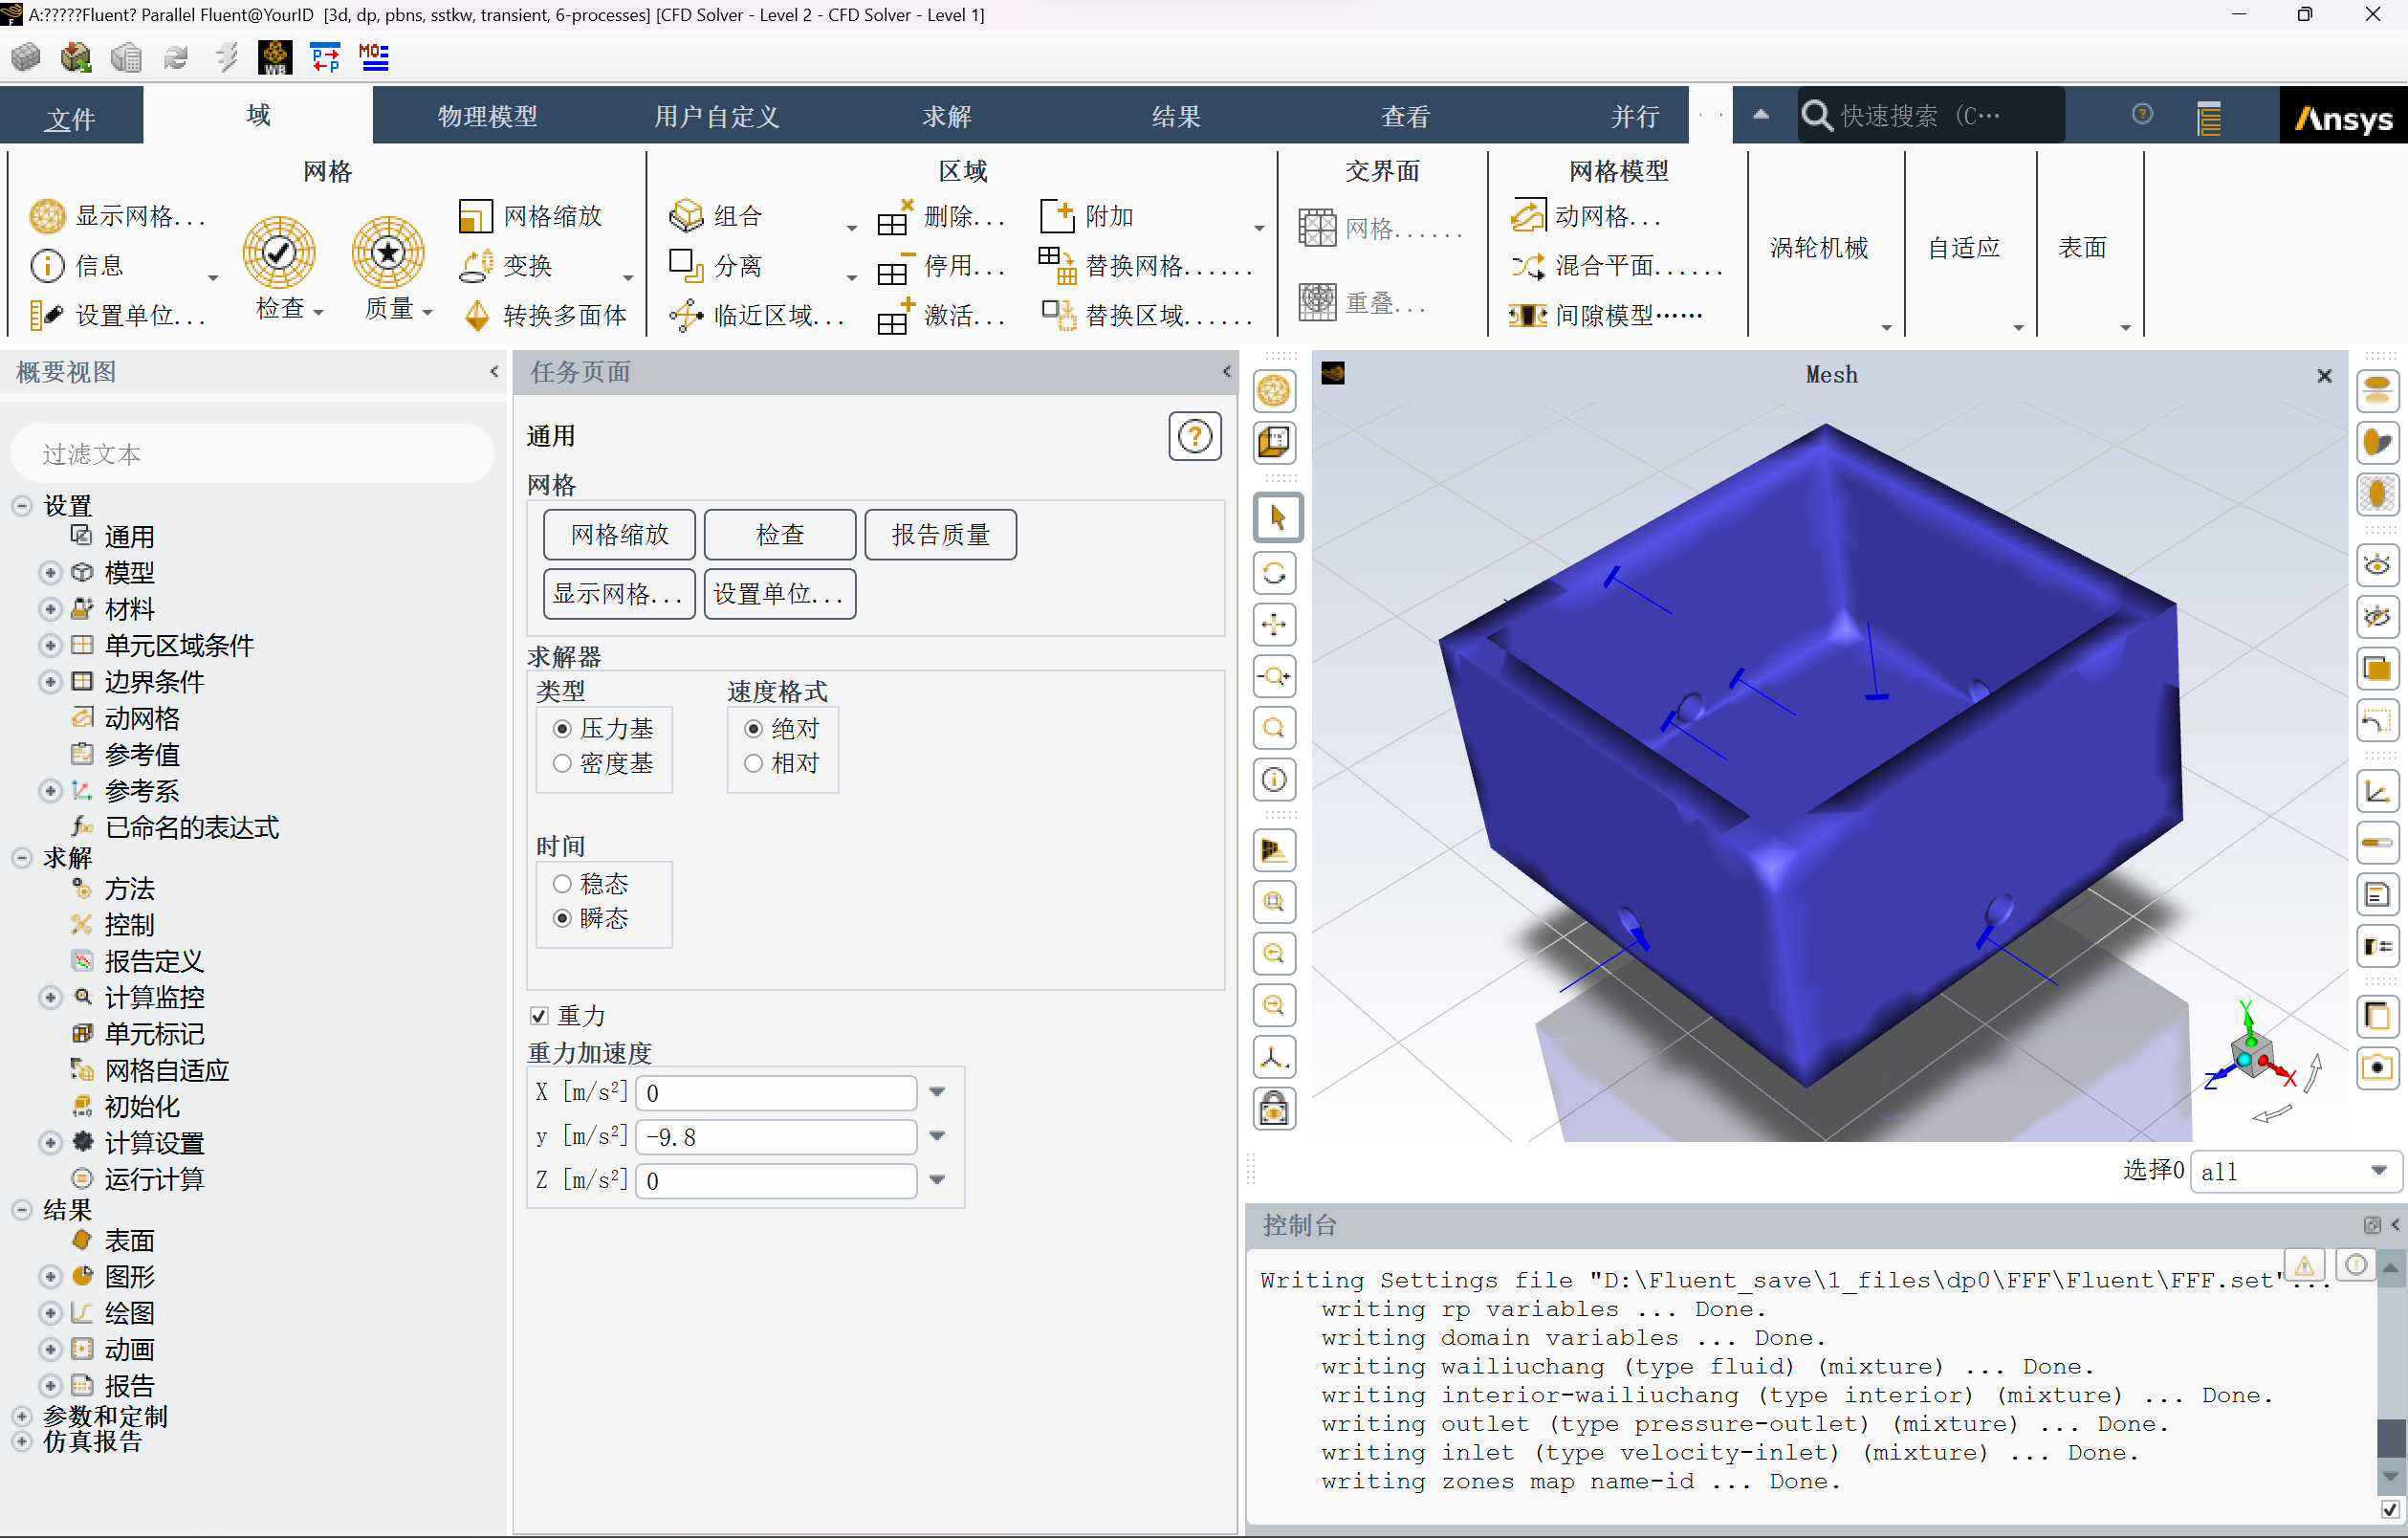Click the filter text (过滤文本) field
Viewport: 2408px width, 1538px height.
252,454
